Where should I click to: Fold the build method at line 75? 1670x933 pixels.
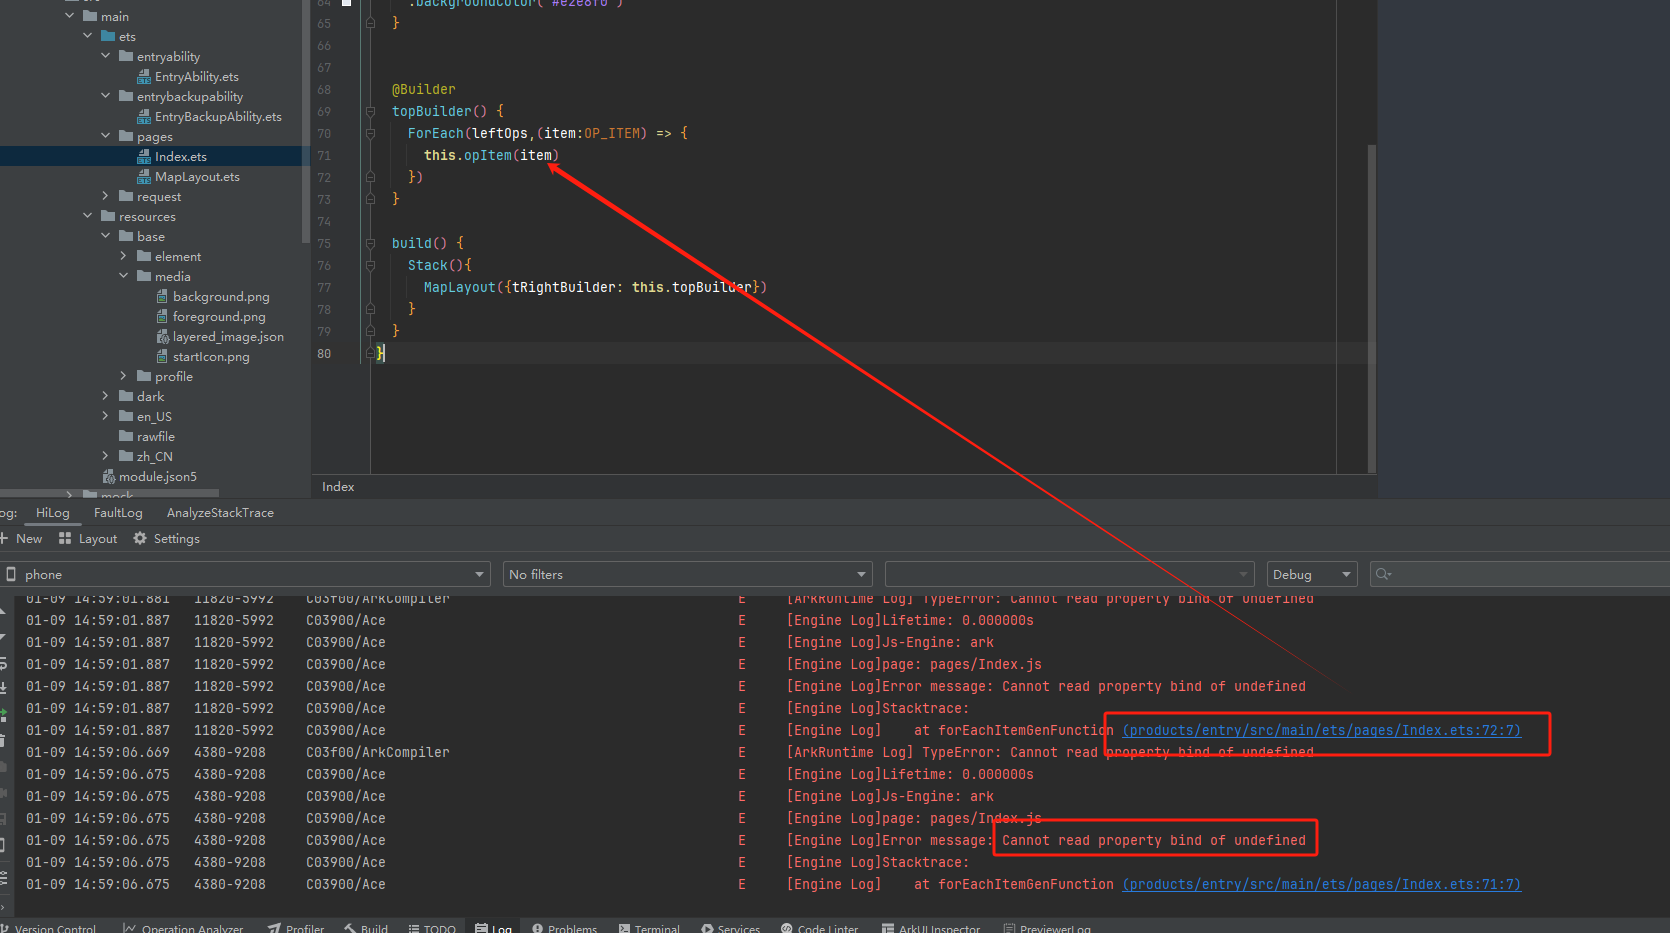pos(370,243)
